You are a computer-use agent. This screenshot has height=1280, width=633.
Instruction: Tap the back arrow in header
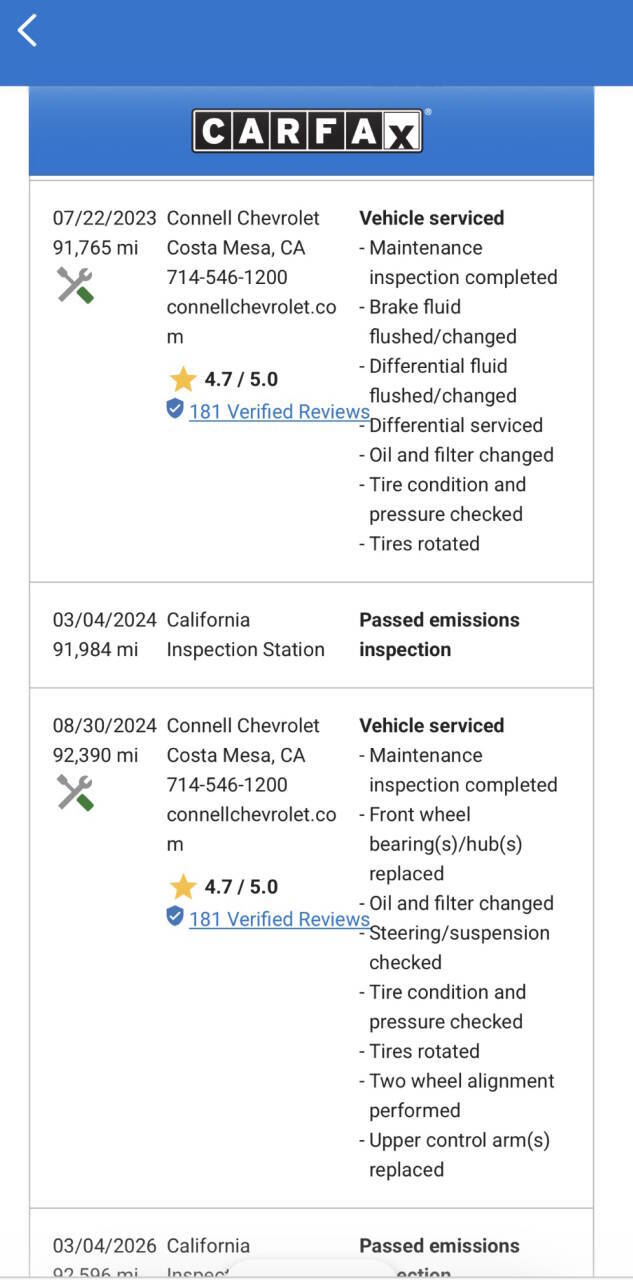[28, 30]
